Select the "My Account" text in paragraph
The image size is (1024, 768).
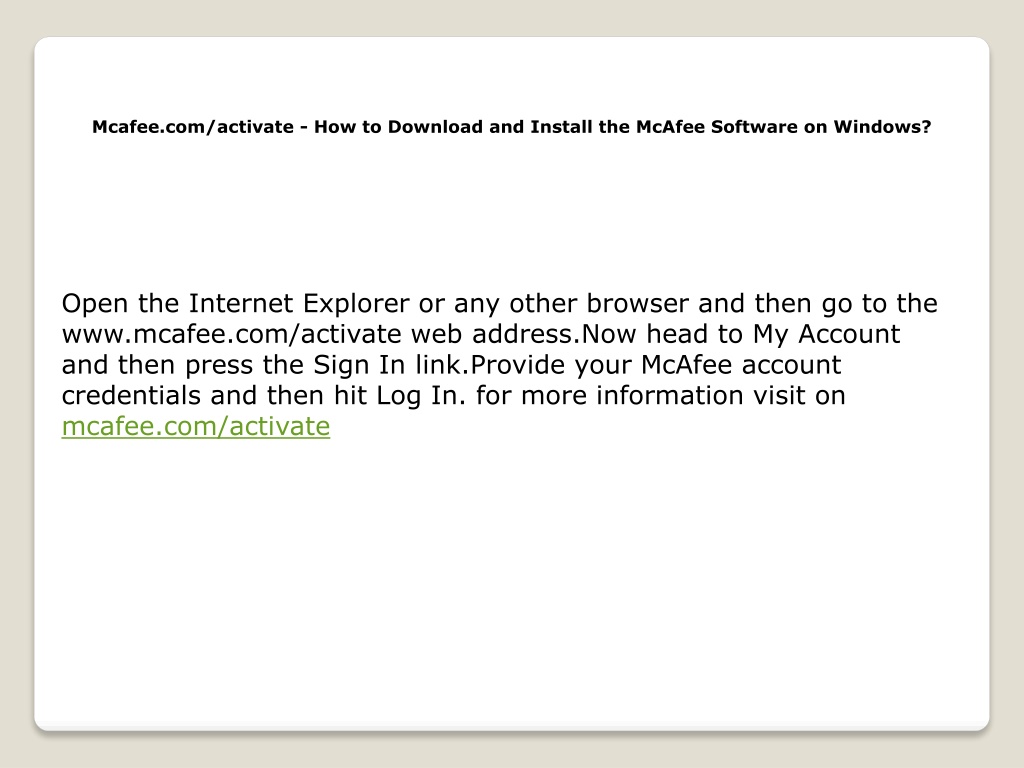(827, 335)
